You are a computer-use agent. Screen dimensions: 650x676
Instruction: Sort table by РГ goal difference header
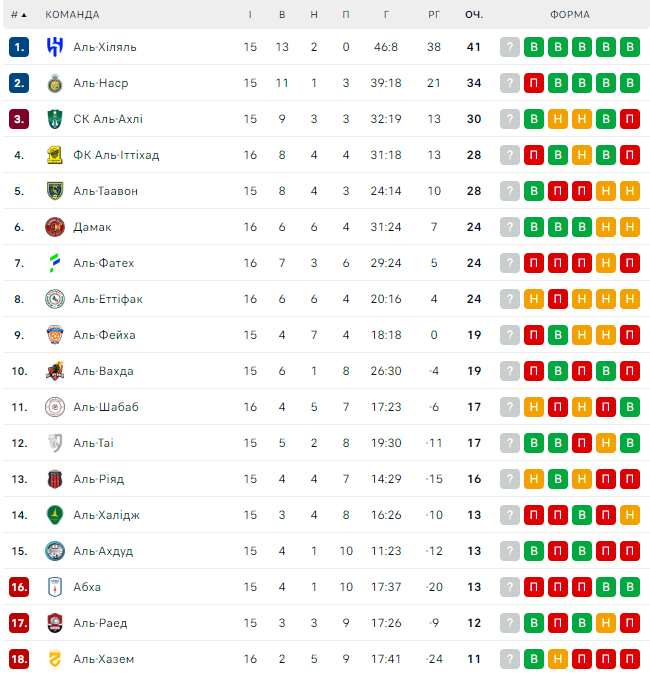point(433,15)
